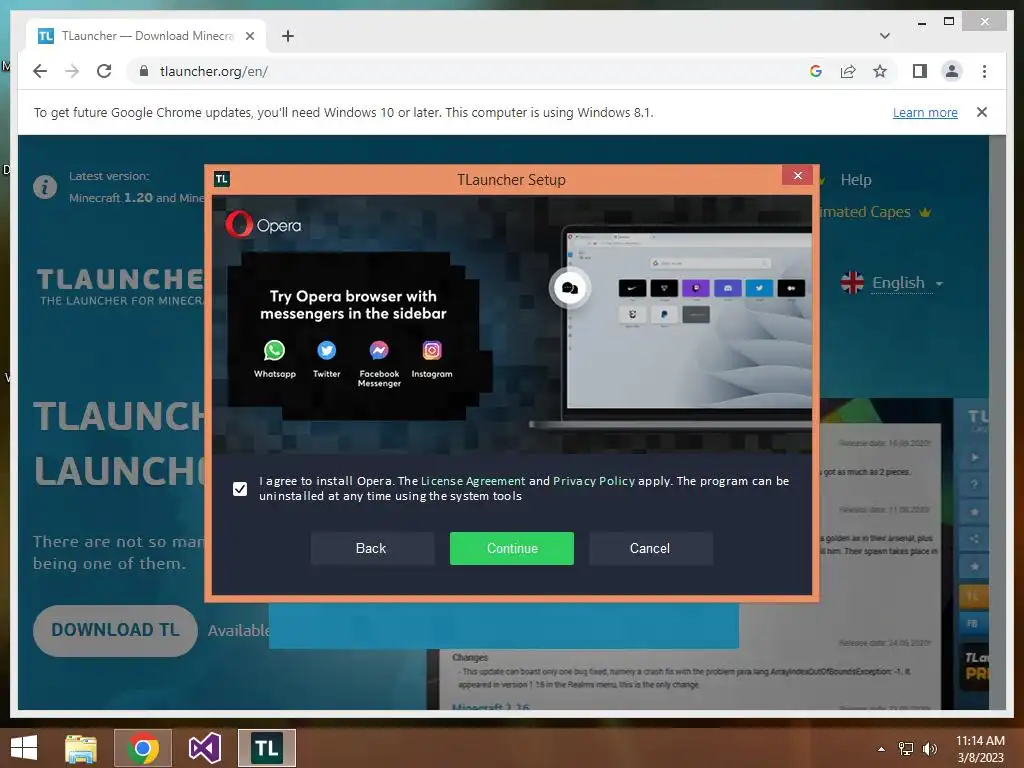Open the License Agreement link

[x=473, y=481]
